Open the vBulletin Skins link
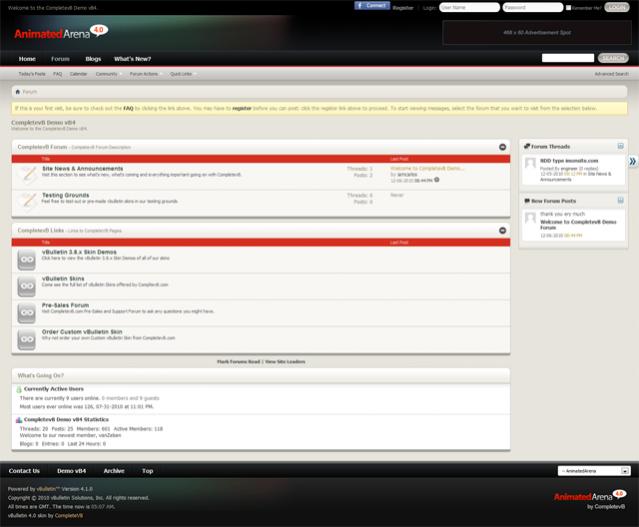 63,278
